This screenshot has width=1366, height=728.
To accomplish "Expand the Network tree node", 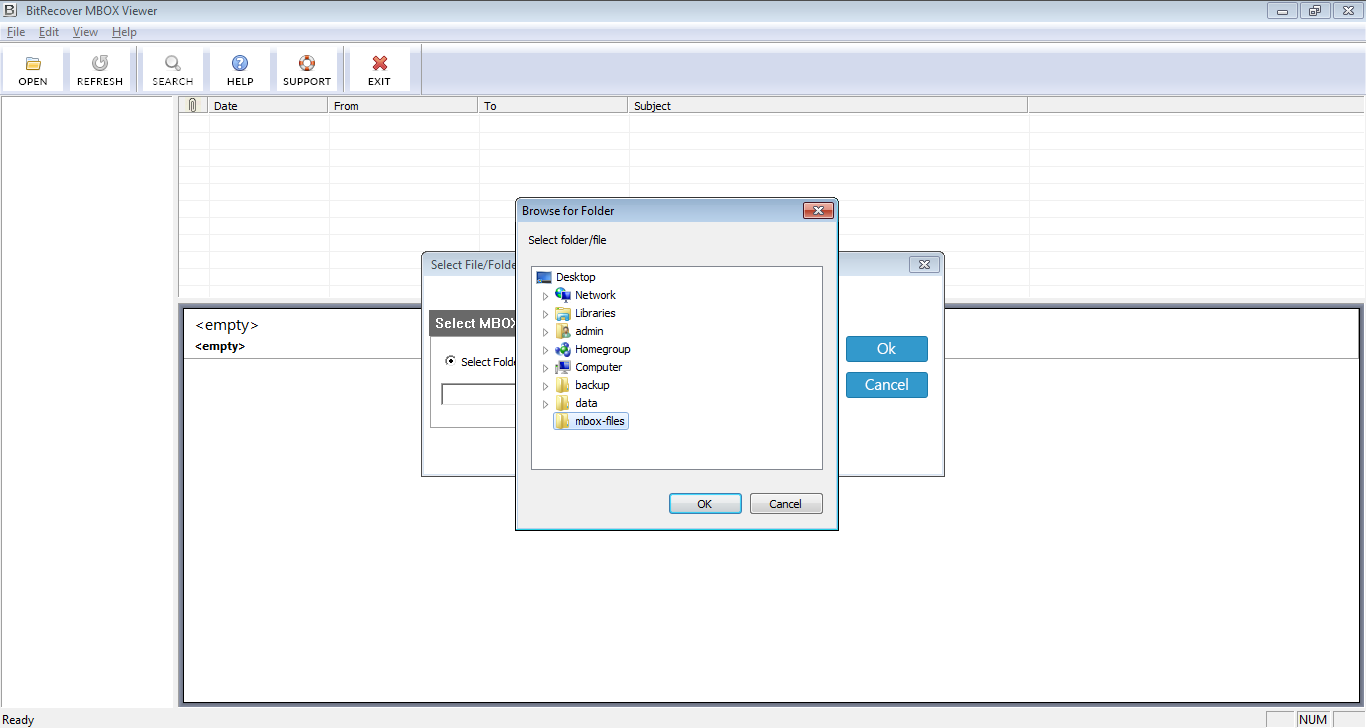I will [x=546, y=296].
